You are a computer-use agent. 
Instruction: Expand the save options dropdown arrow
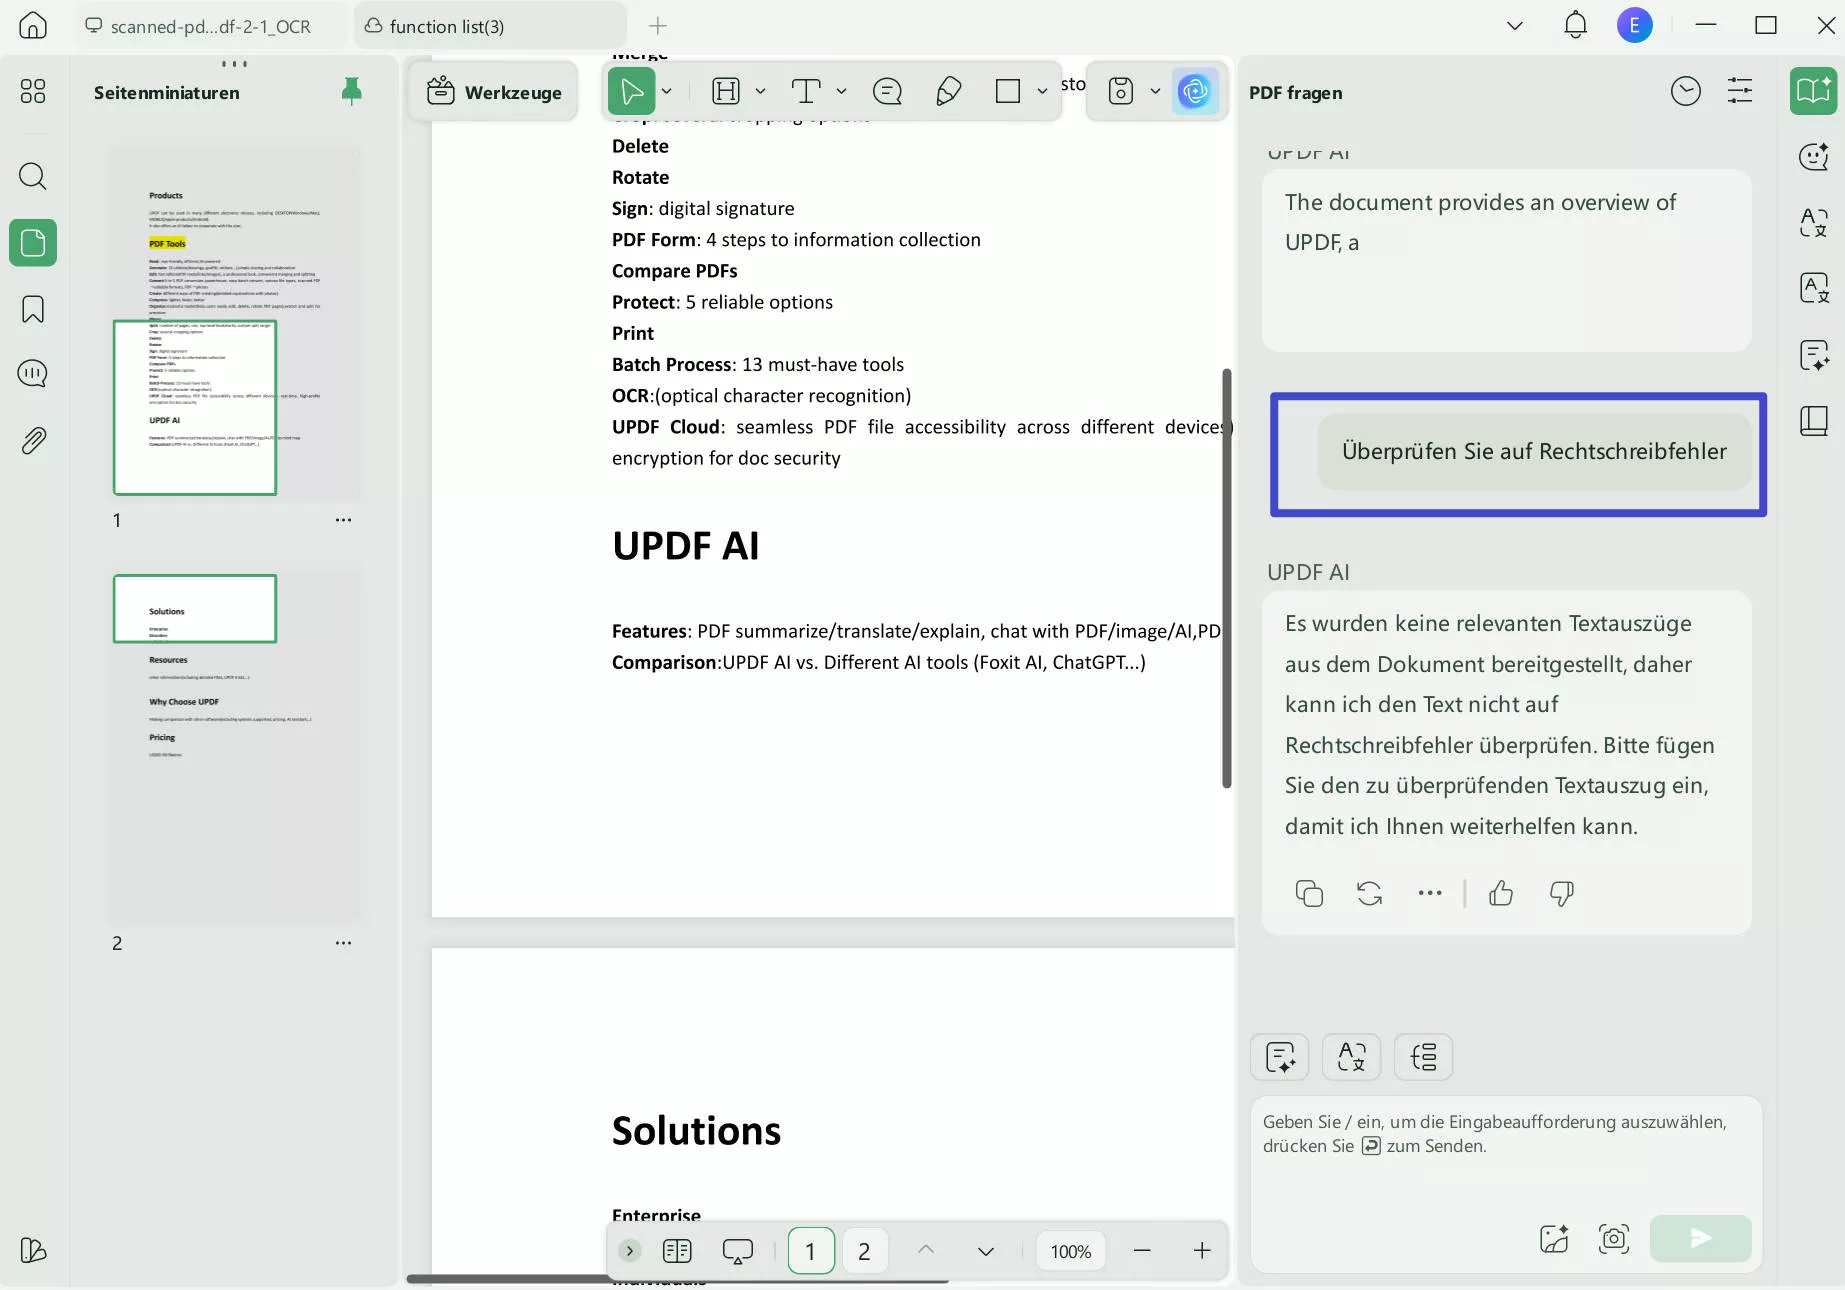pos(1155,92)
